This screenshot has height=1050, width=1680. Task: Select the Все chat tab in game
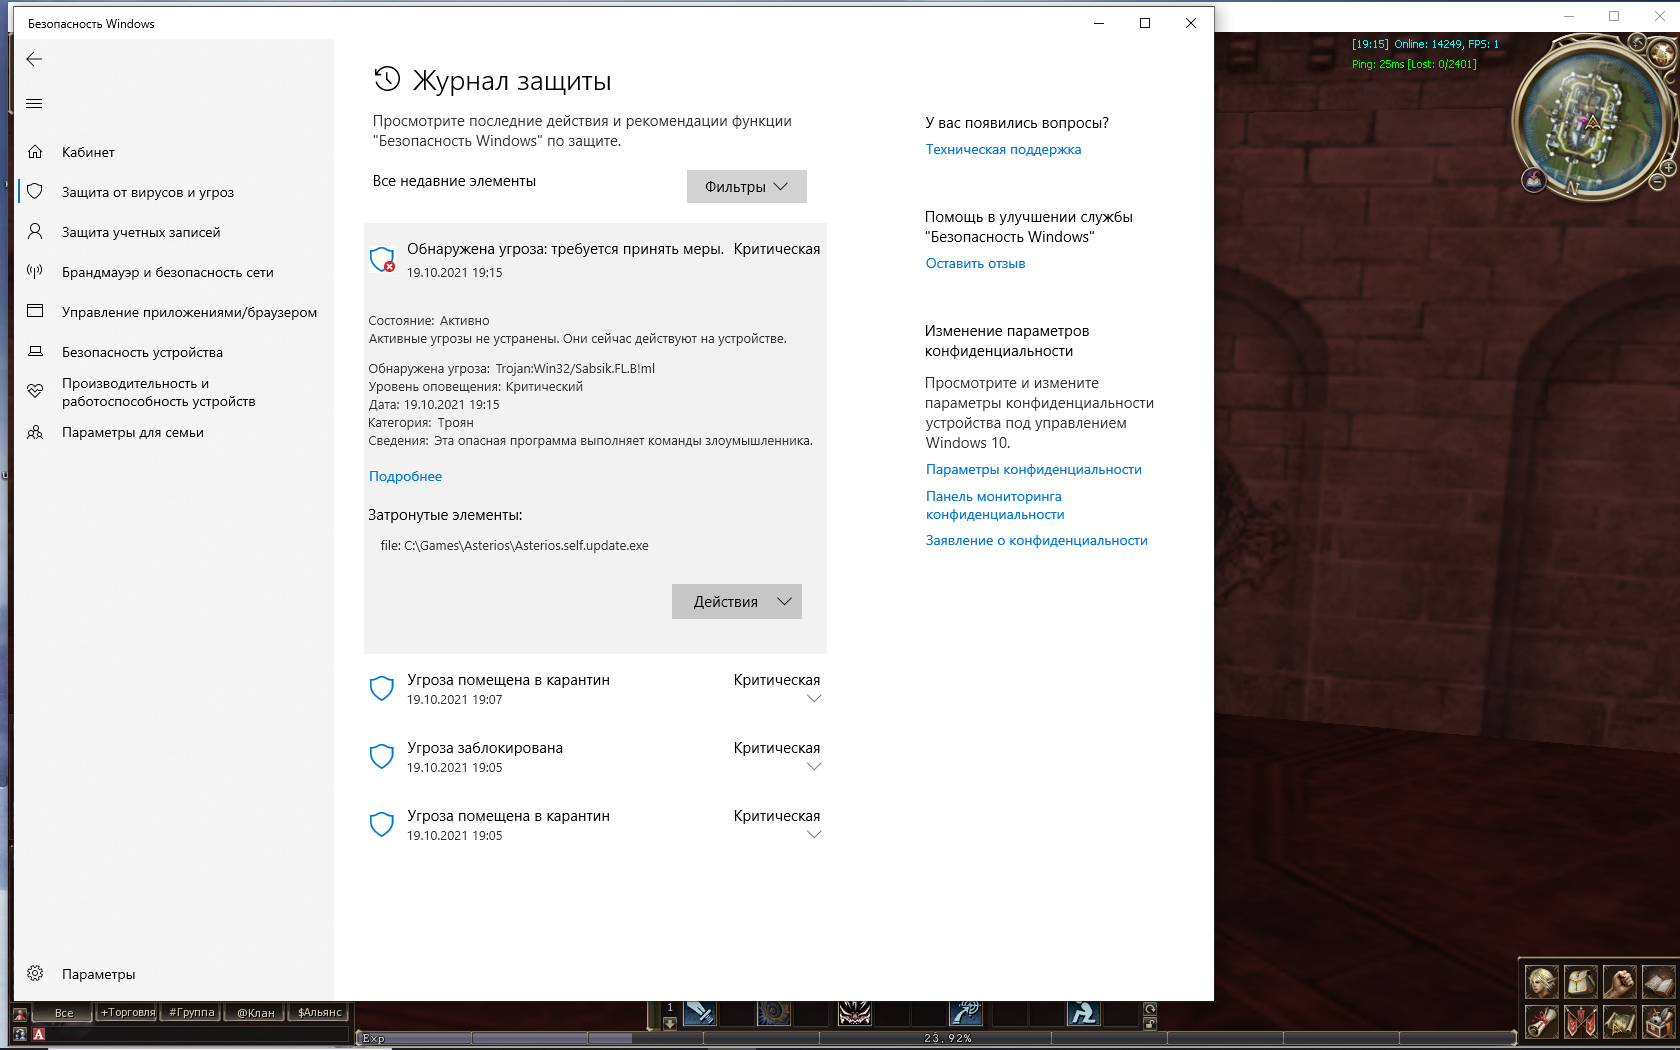pyautogui.click(x=64, y=1013)
